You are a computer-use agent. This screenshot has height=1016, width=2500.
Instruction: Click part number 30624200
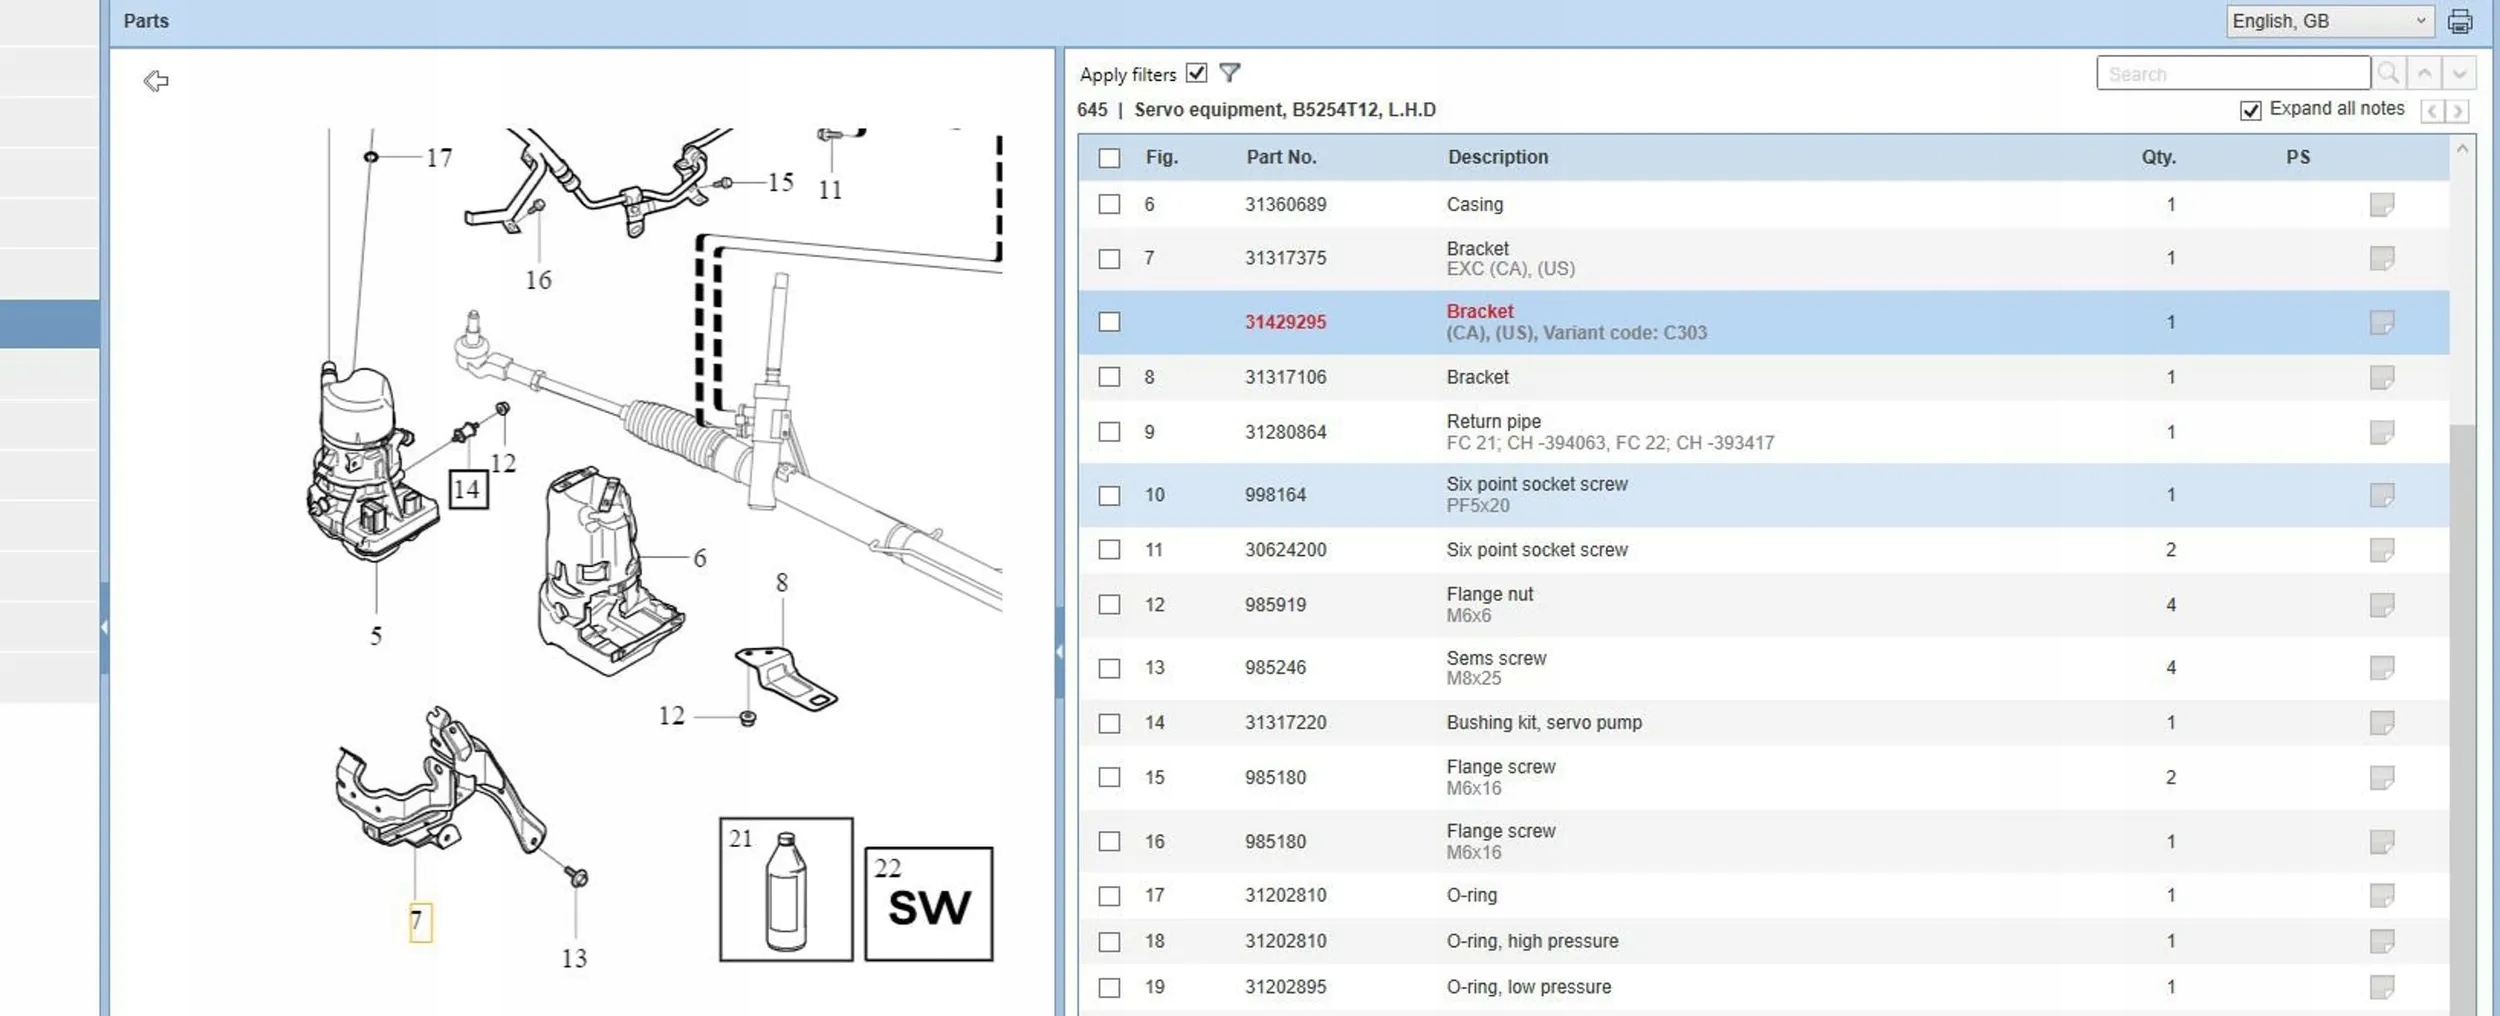[1285, 550]
